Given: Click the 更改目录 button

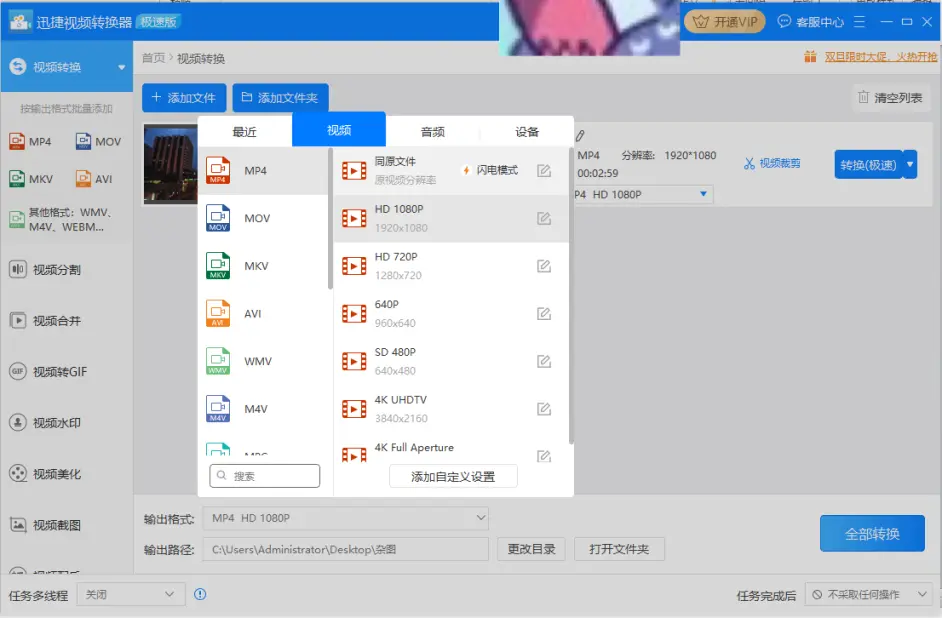Looking at the screenshot, I should point(531,549).
